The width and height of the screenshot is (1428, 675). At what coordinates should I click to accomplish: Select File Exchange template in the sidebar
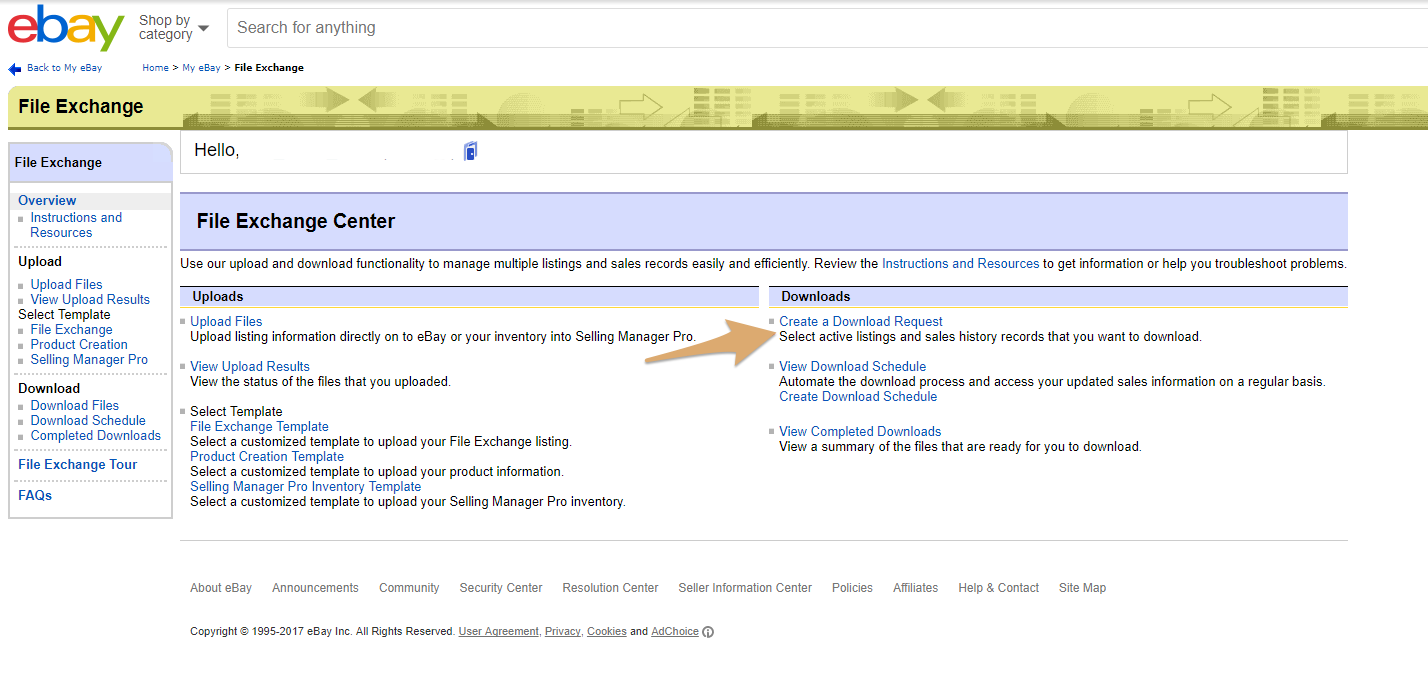71,330
